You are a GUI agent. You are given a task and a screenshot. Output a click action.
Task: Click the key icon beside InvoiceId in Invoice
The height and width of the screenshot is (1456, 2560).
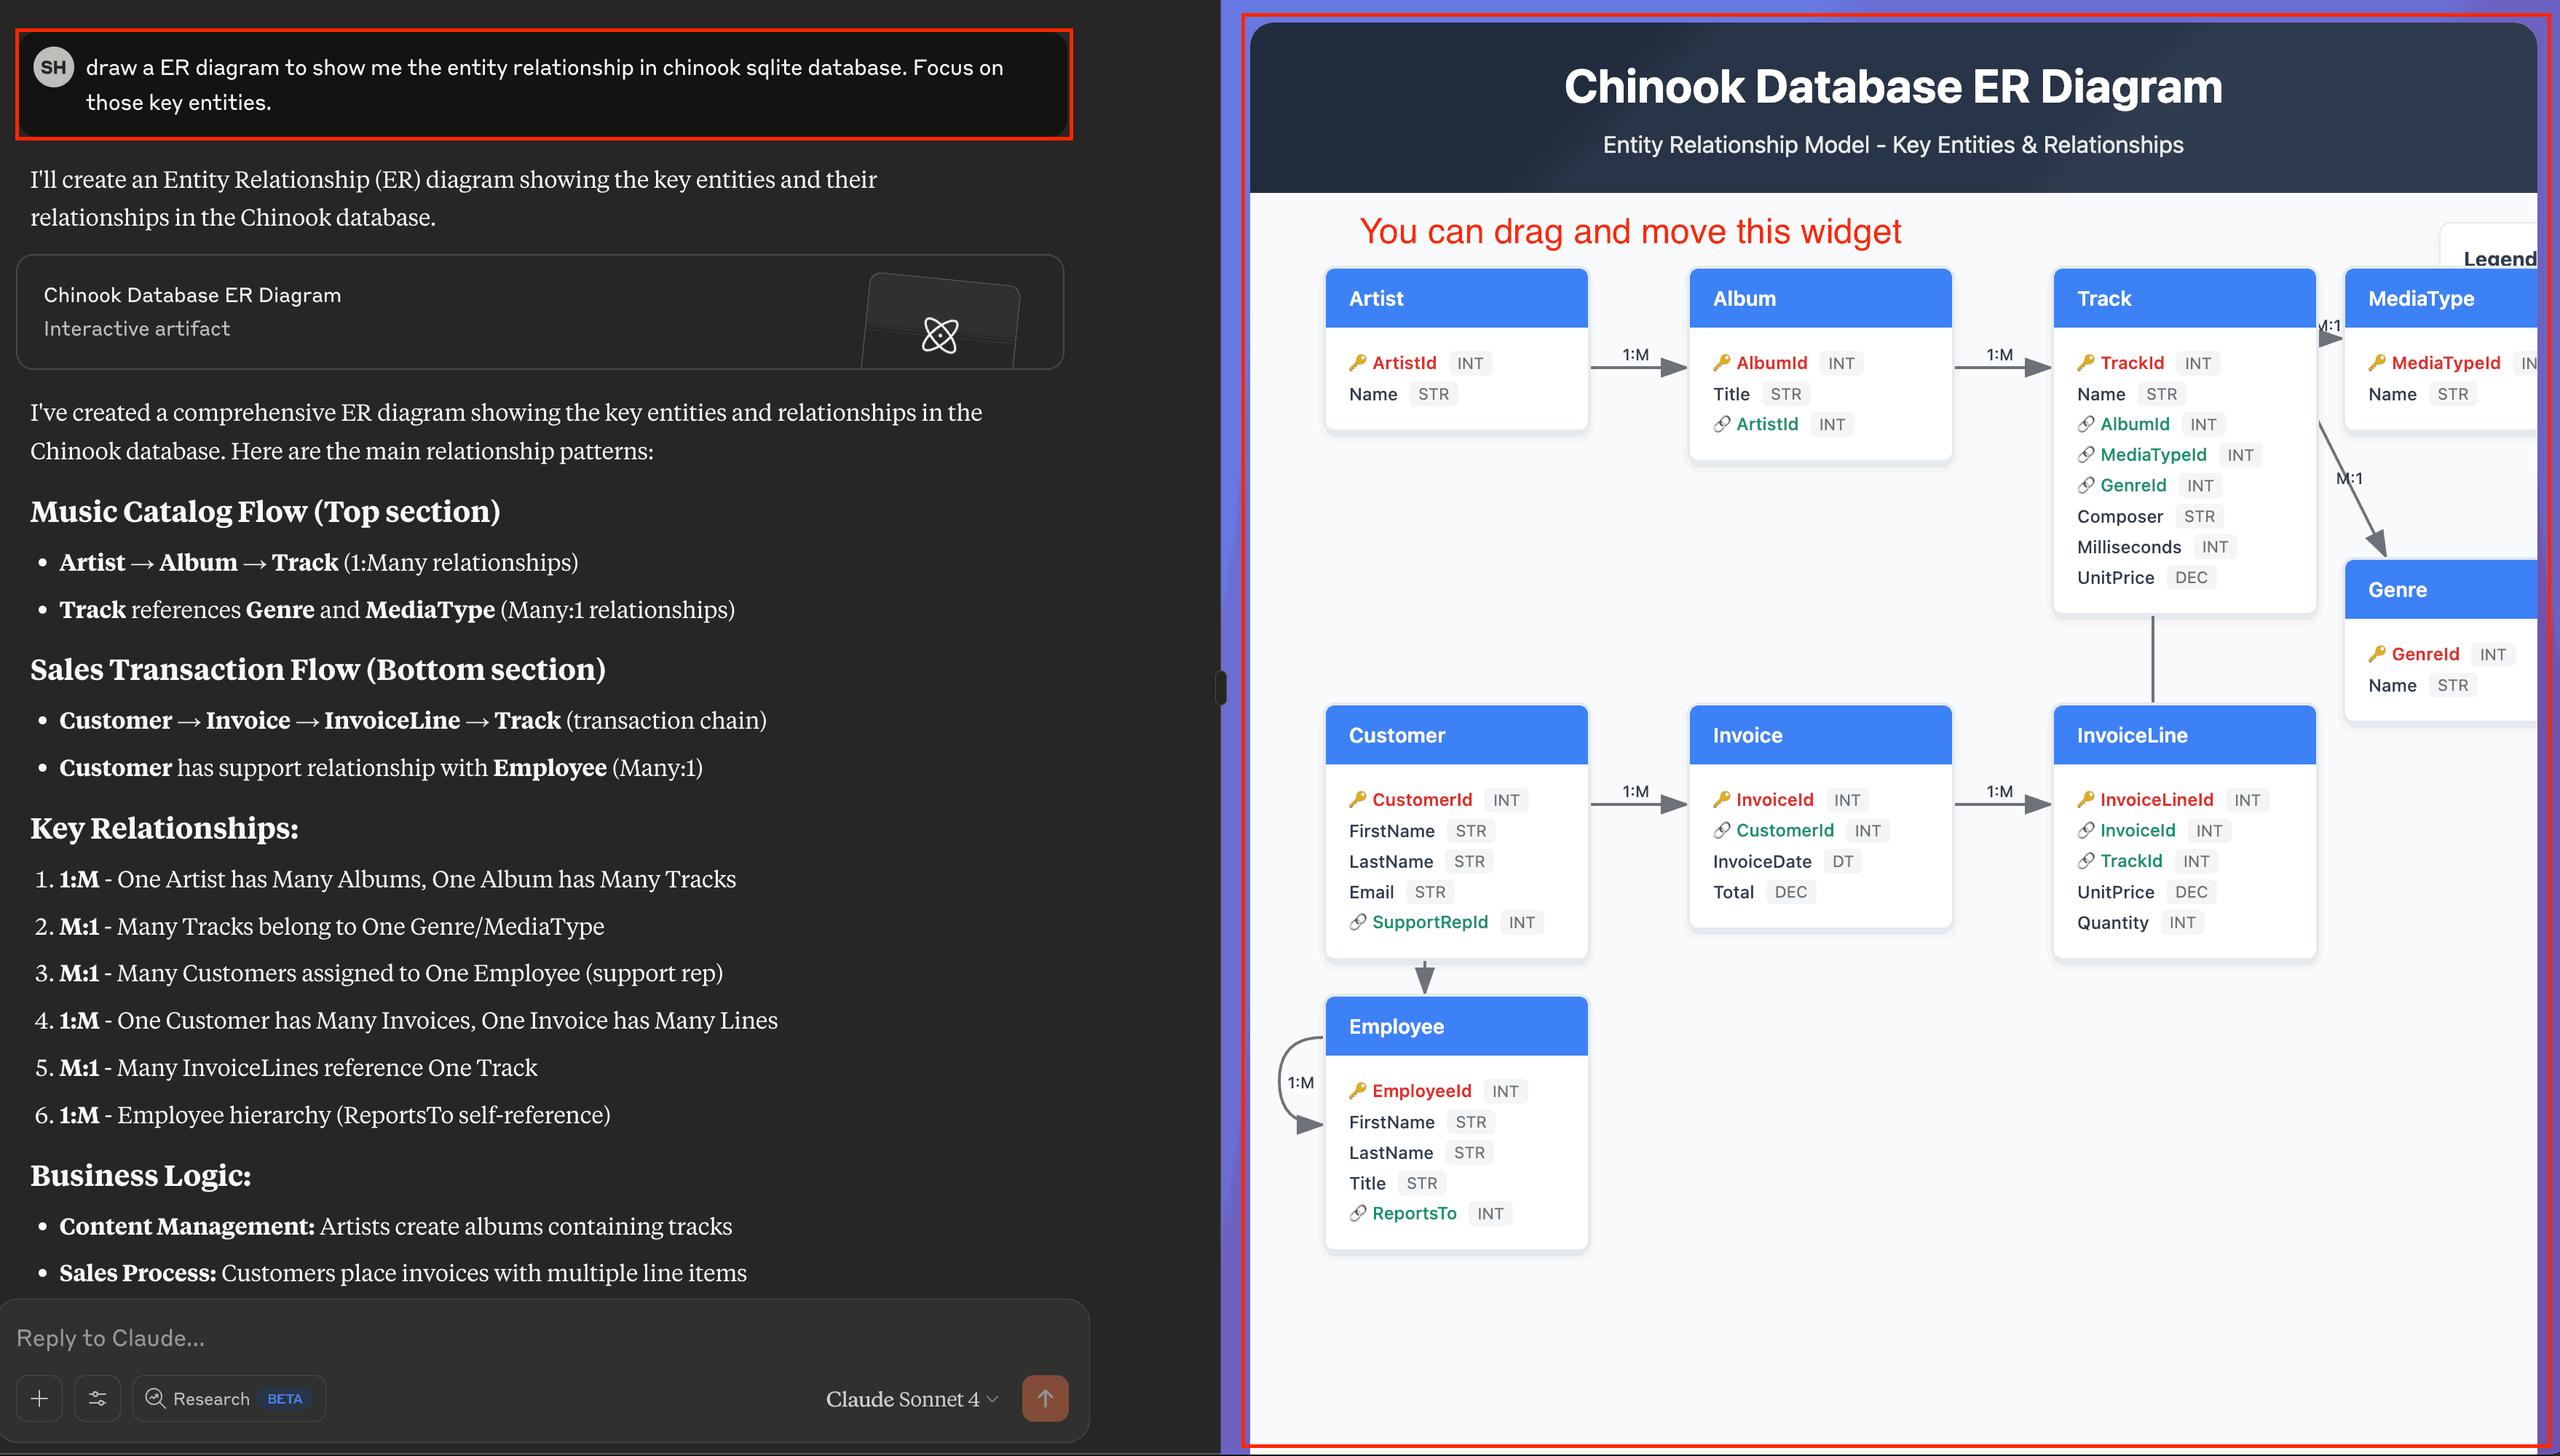pyautogui.click(x=1722, y=800)
